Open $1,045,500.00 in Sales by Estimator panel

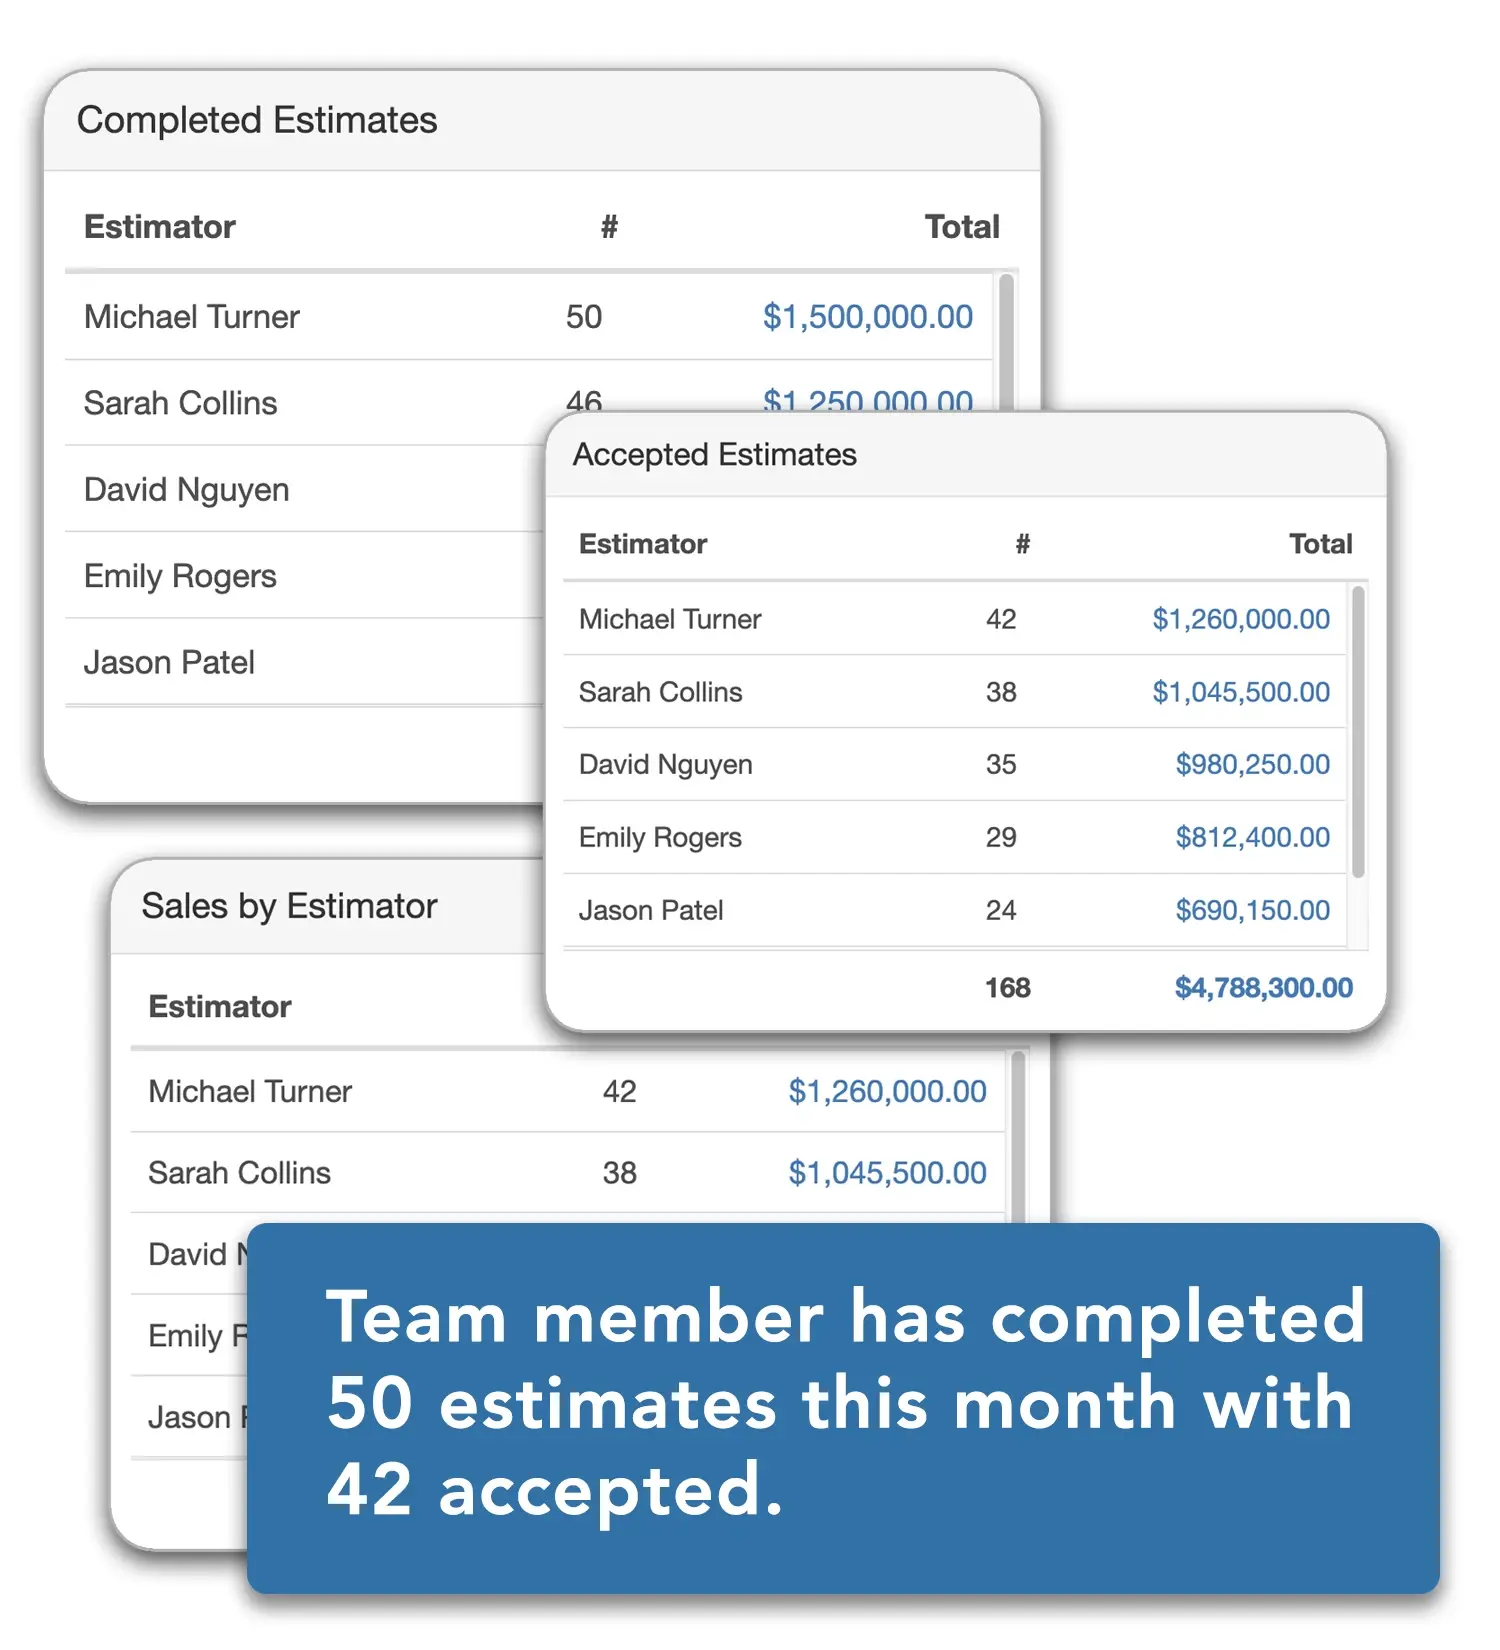(x=887, y=1173)
